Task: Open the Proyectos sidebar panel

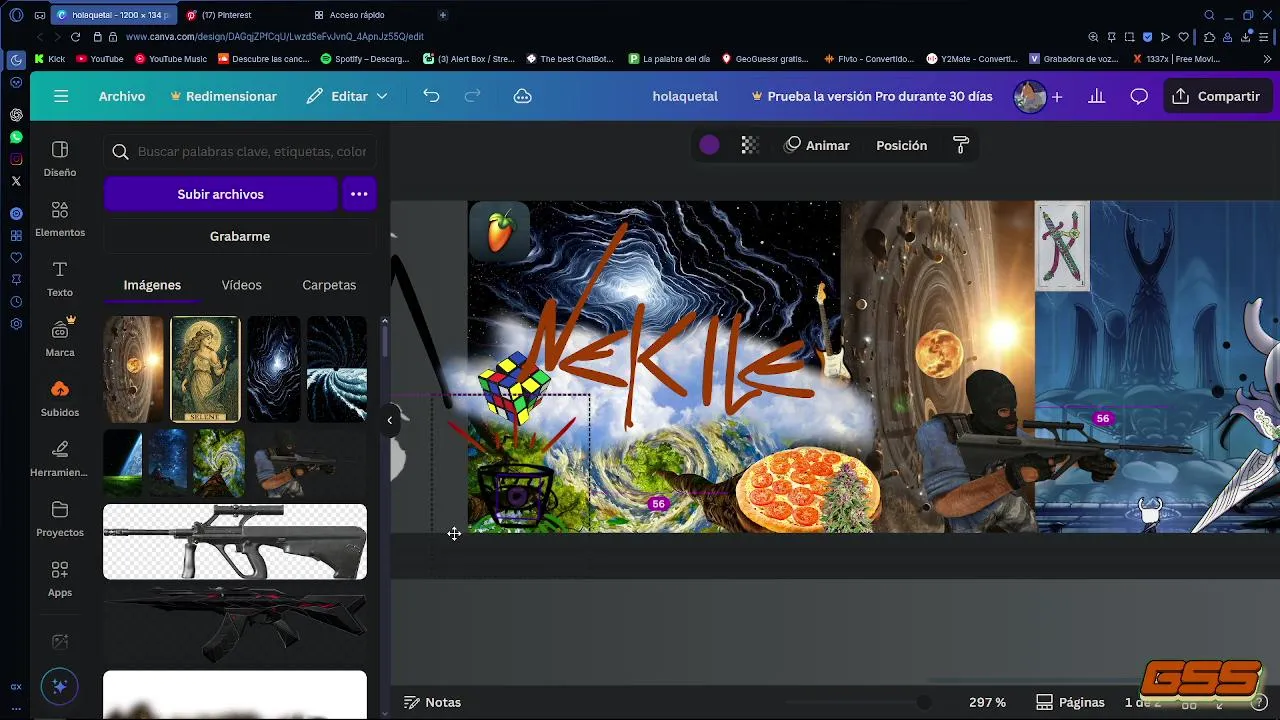Action: 60,519
